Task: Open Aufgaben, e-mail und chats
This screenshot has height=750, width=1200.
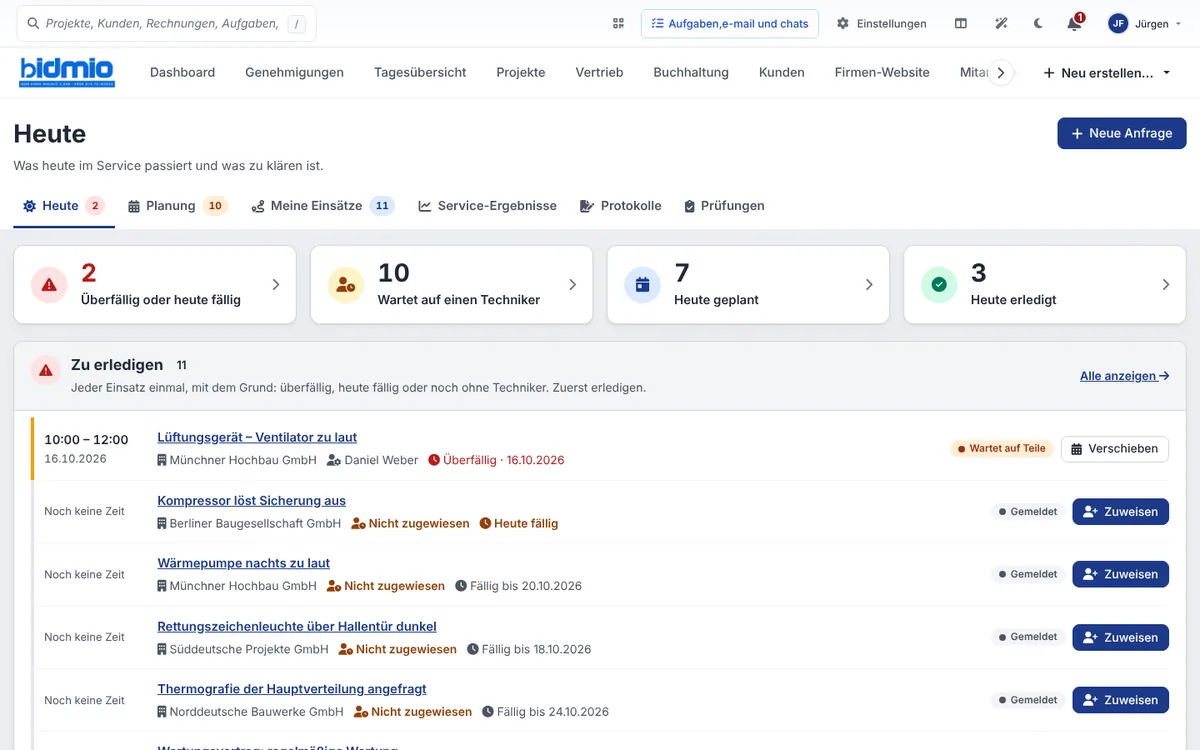Action: pos(730,23)
